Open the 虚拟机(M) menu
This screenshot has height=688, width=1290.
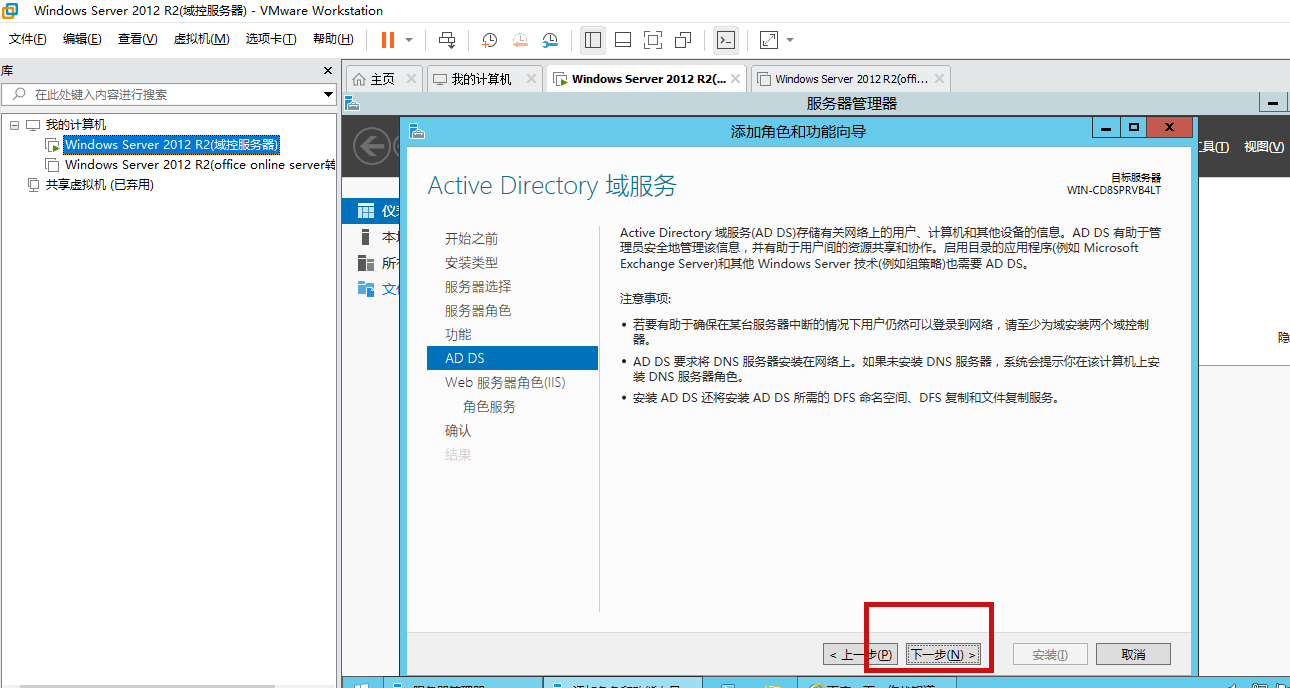202,39
